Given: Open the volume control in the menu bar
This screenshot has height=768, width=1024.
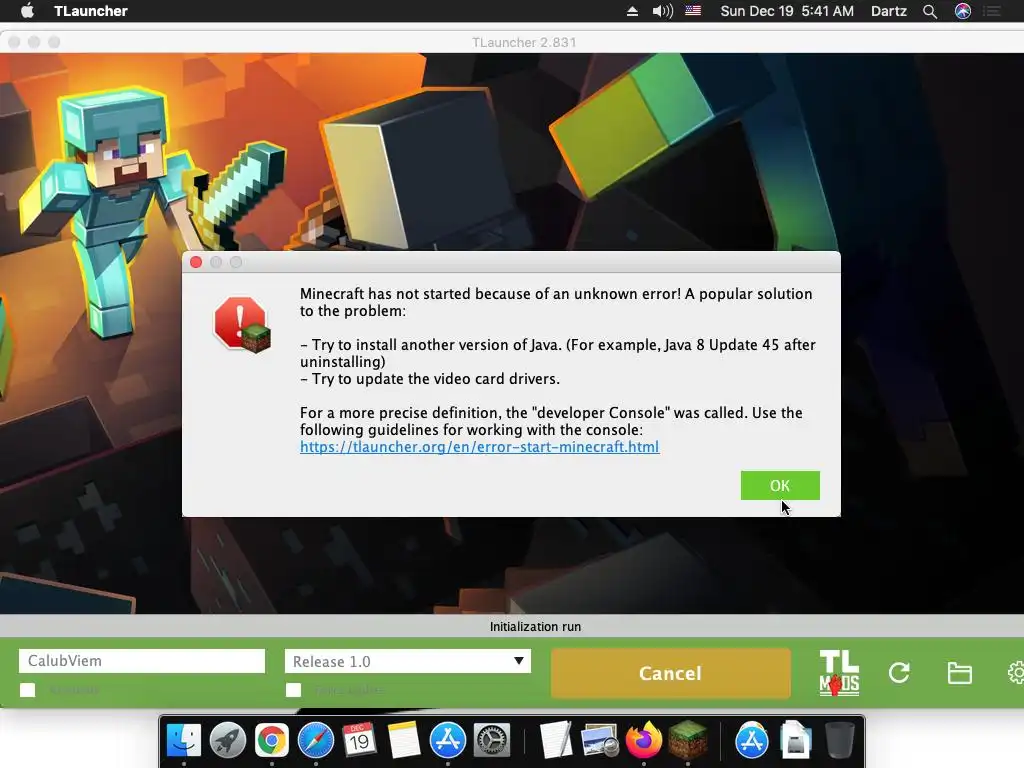Looking at the screenshot, I should (662, 11).
